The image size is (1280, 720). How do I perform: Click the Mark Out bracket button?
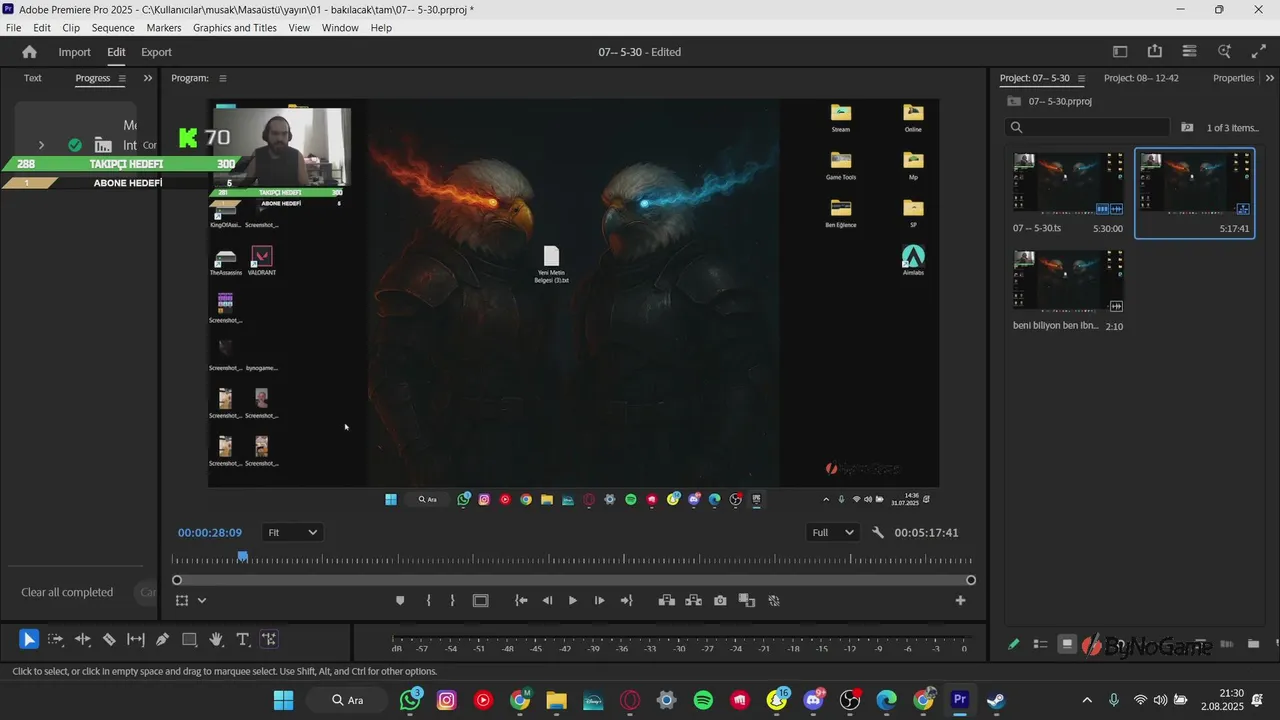[452, 601]
